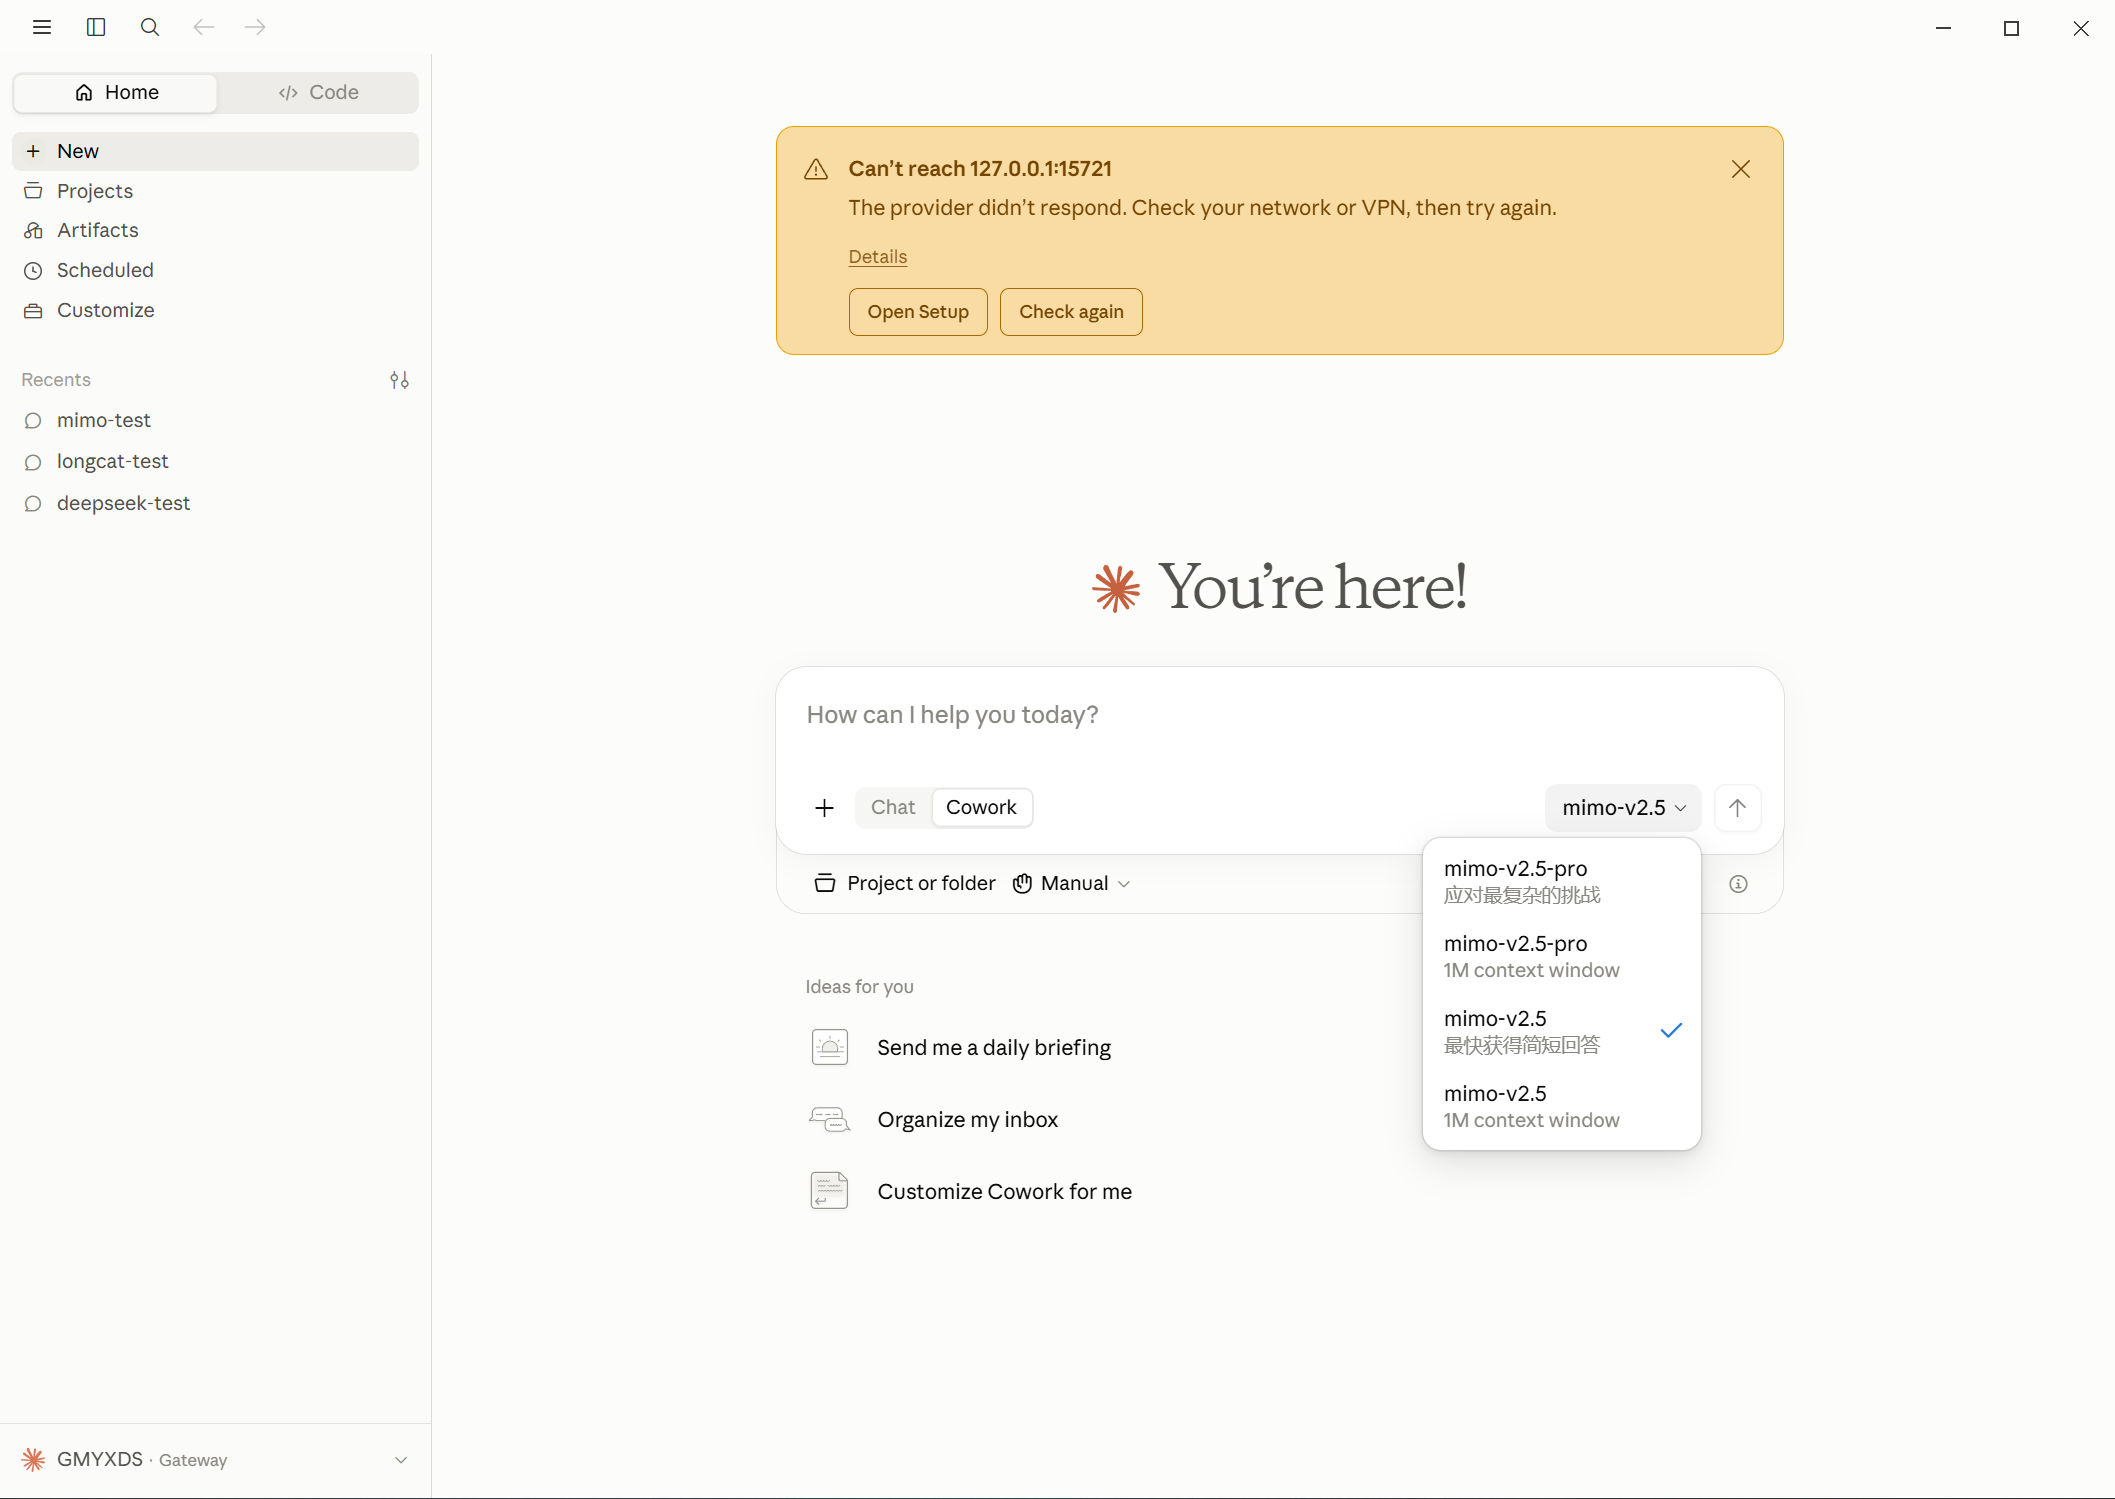Click the Open Setup button
The width and height of the screenshot is (2115, 1499).
point(917,312)
